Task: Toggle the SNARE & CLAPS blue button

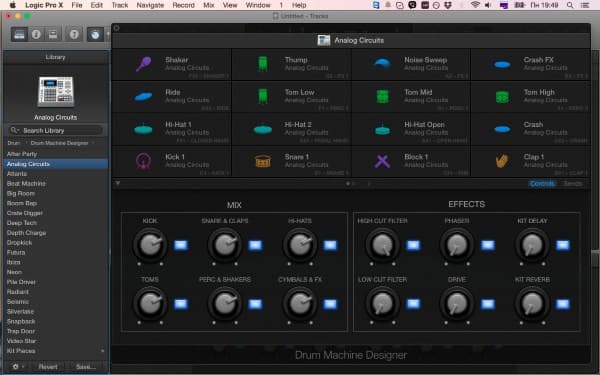Action: [255, 245]
